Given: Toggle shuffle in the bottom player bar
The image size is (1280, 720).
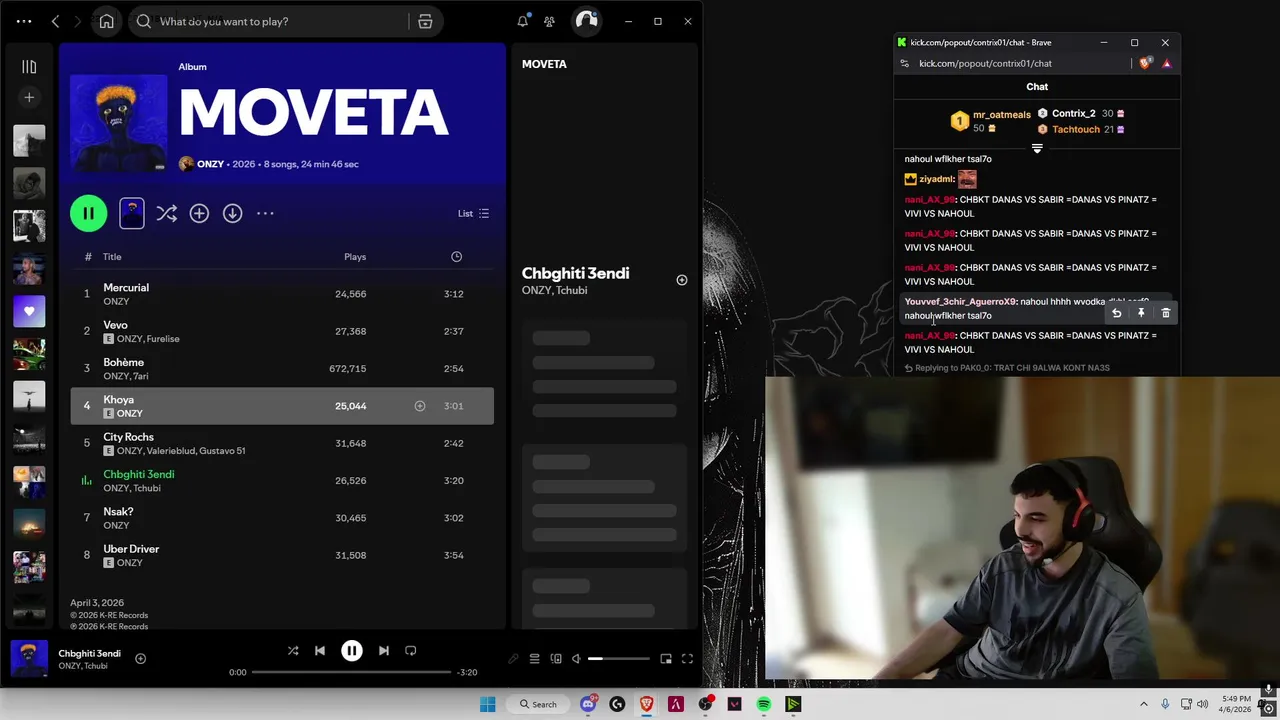Looking at the screenshot, I should pos(293,651).
